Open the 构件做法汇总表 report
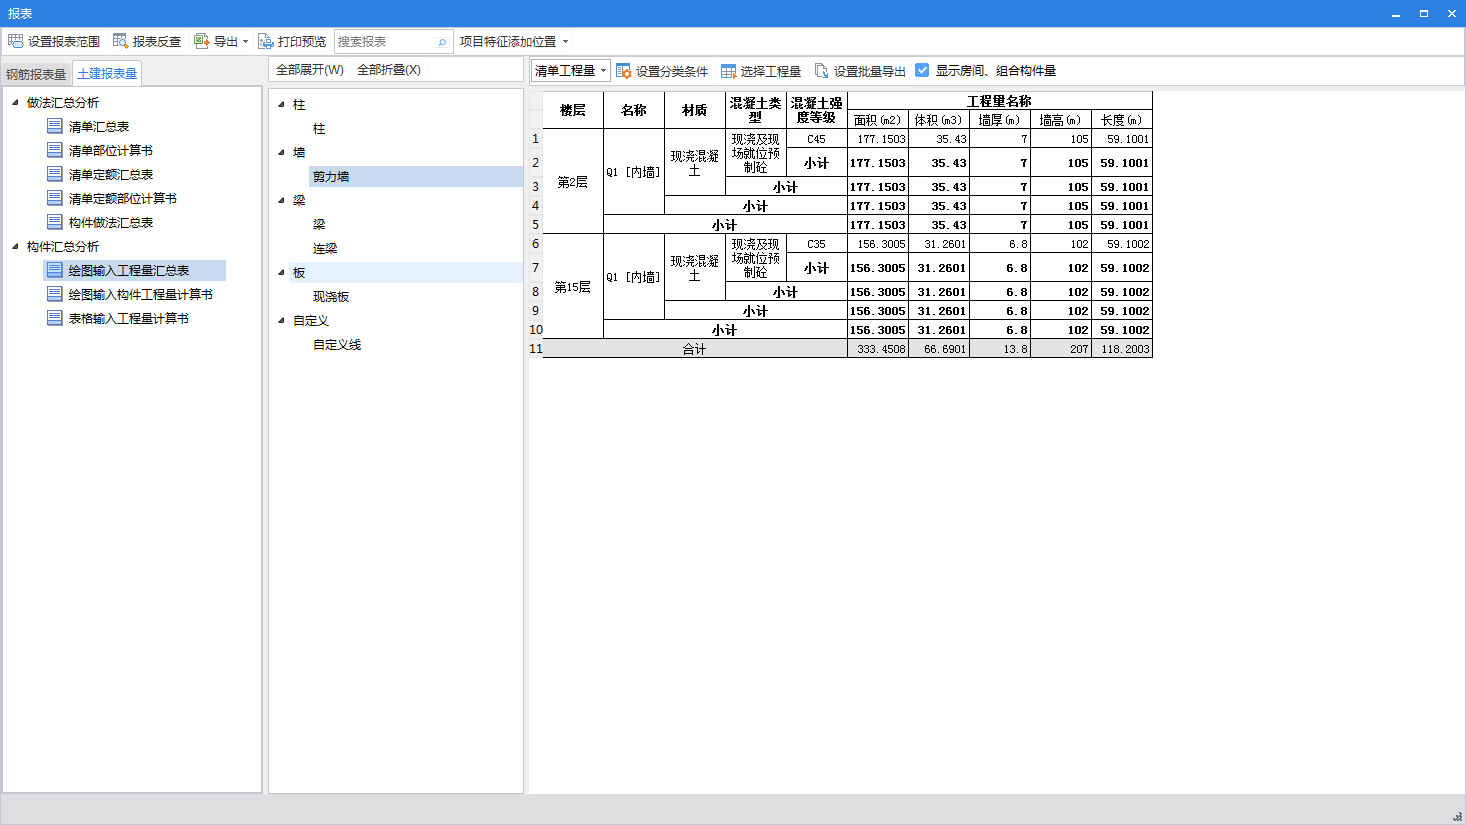 coord(111,222)
